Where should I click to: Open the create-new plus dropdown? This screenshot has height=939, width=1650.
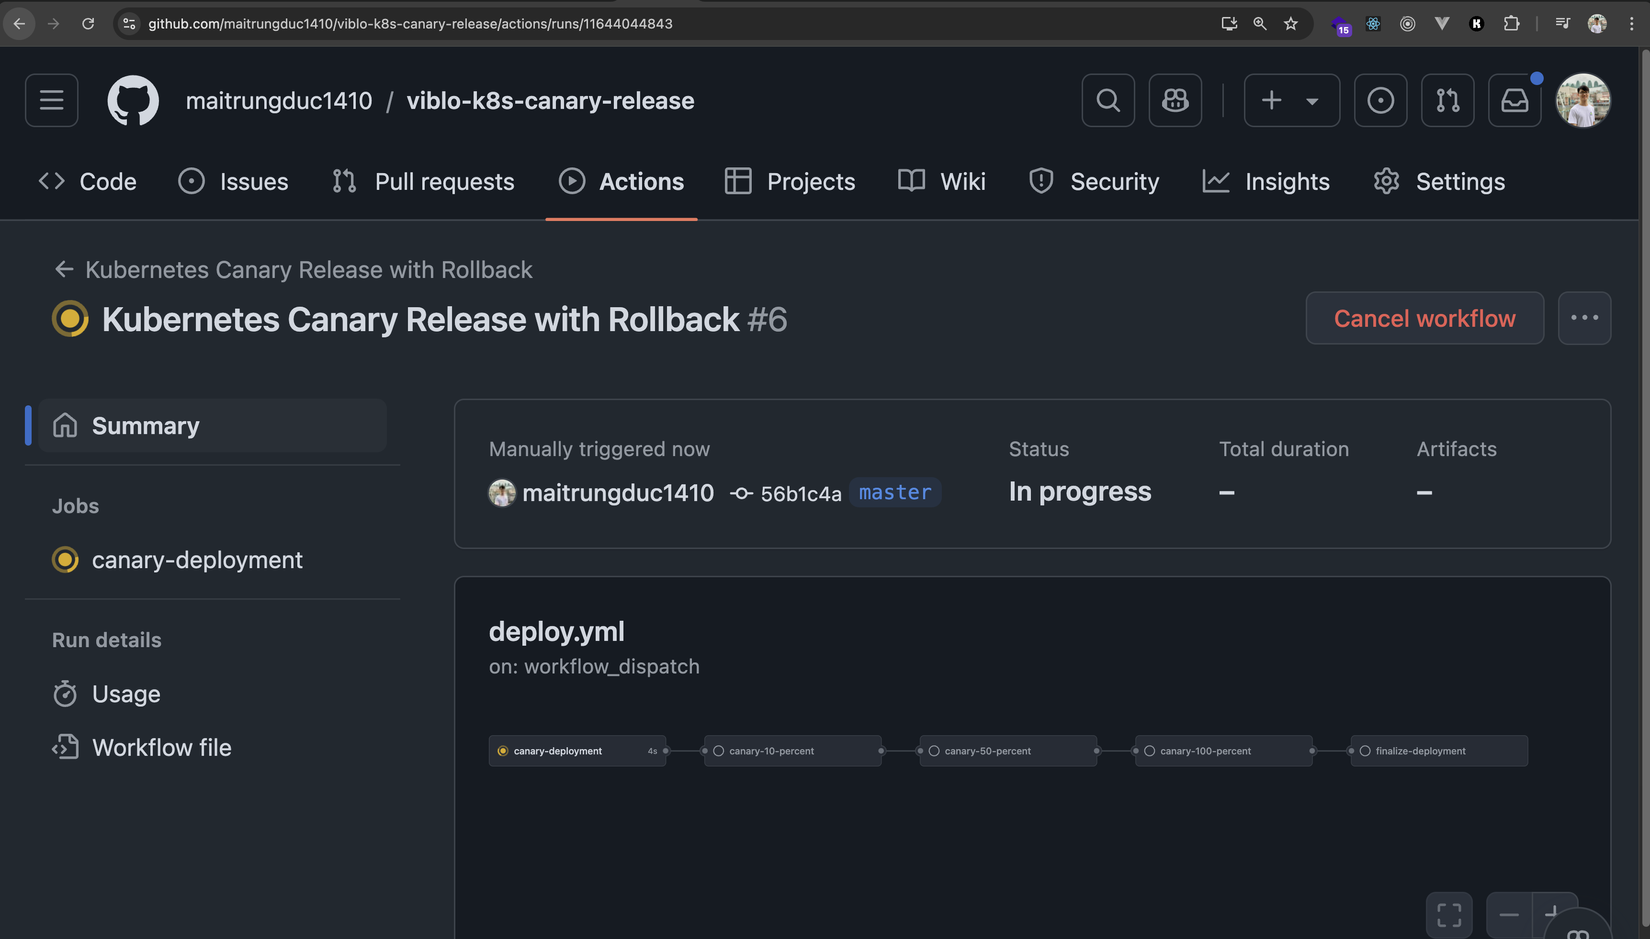pyautogui.click(x=1291, y=100)
